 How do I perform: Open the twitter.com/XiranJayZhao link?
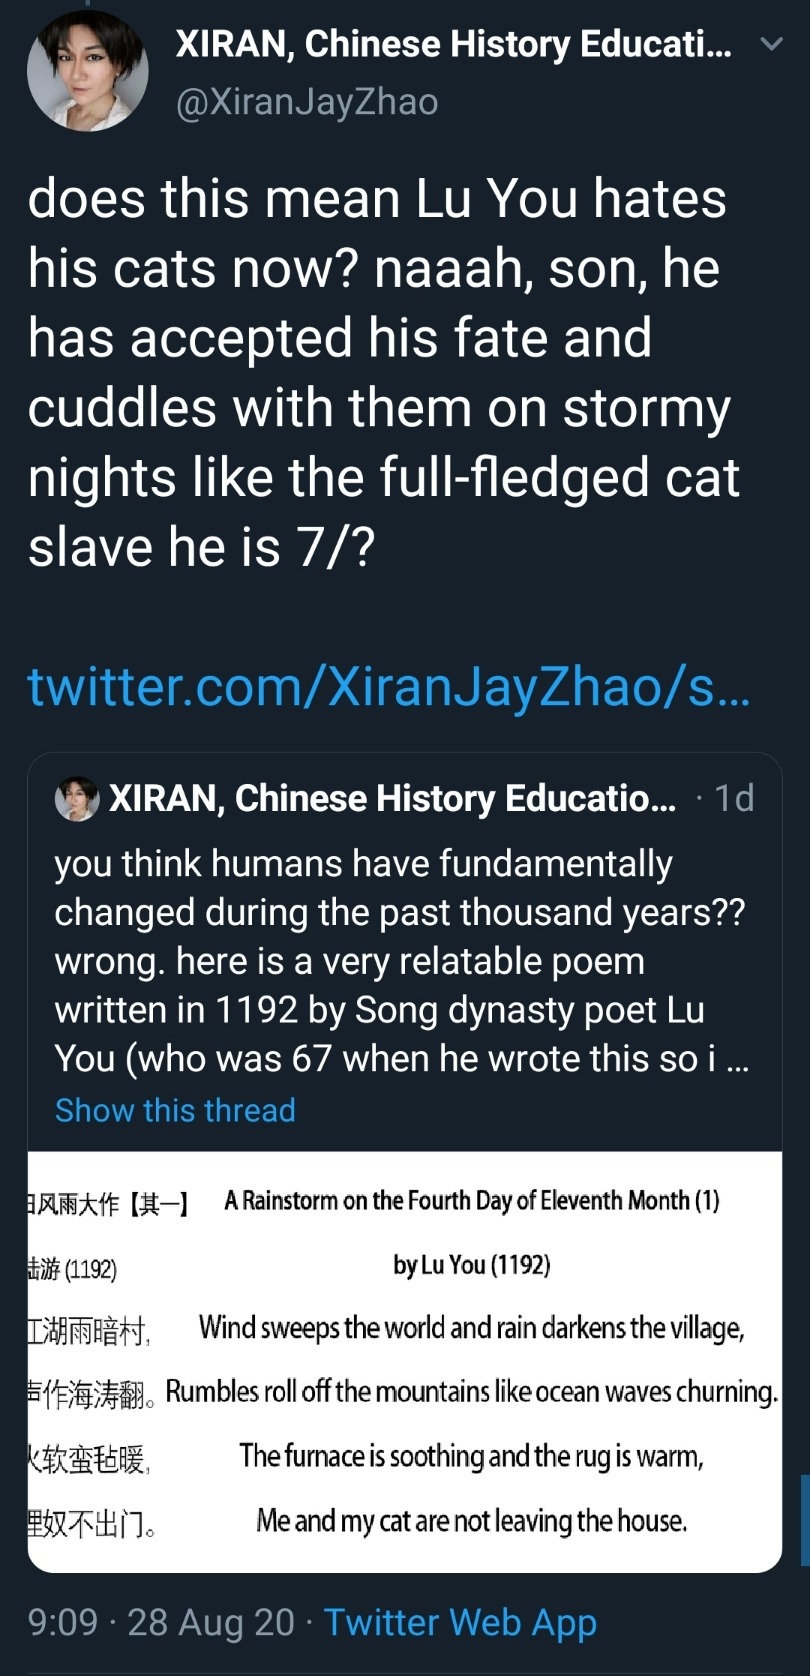point(388,687)
